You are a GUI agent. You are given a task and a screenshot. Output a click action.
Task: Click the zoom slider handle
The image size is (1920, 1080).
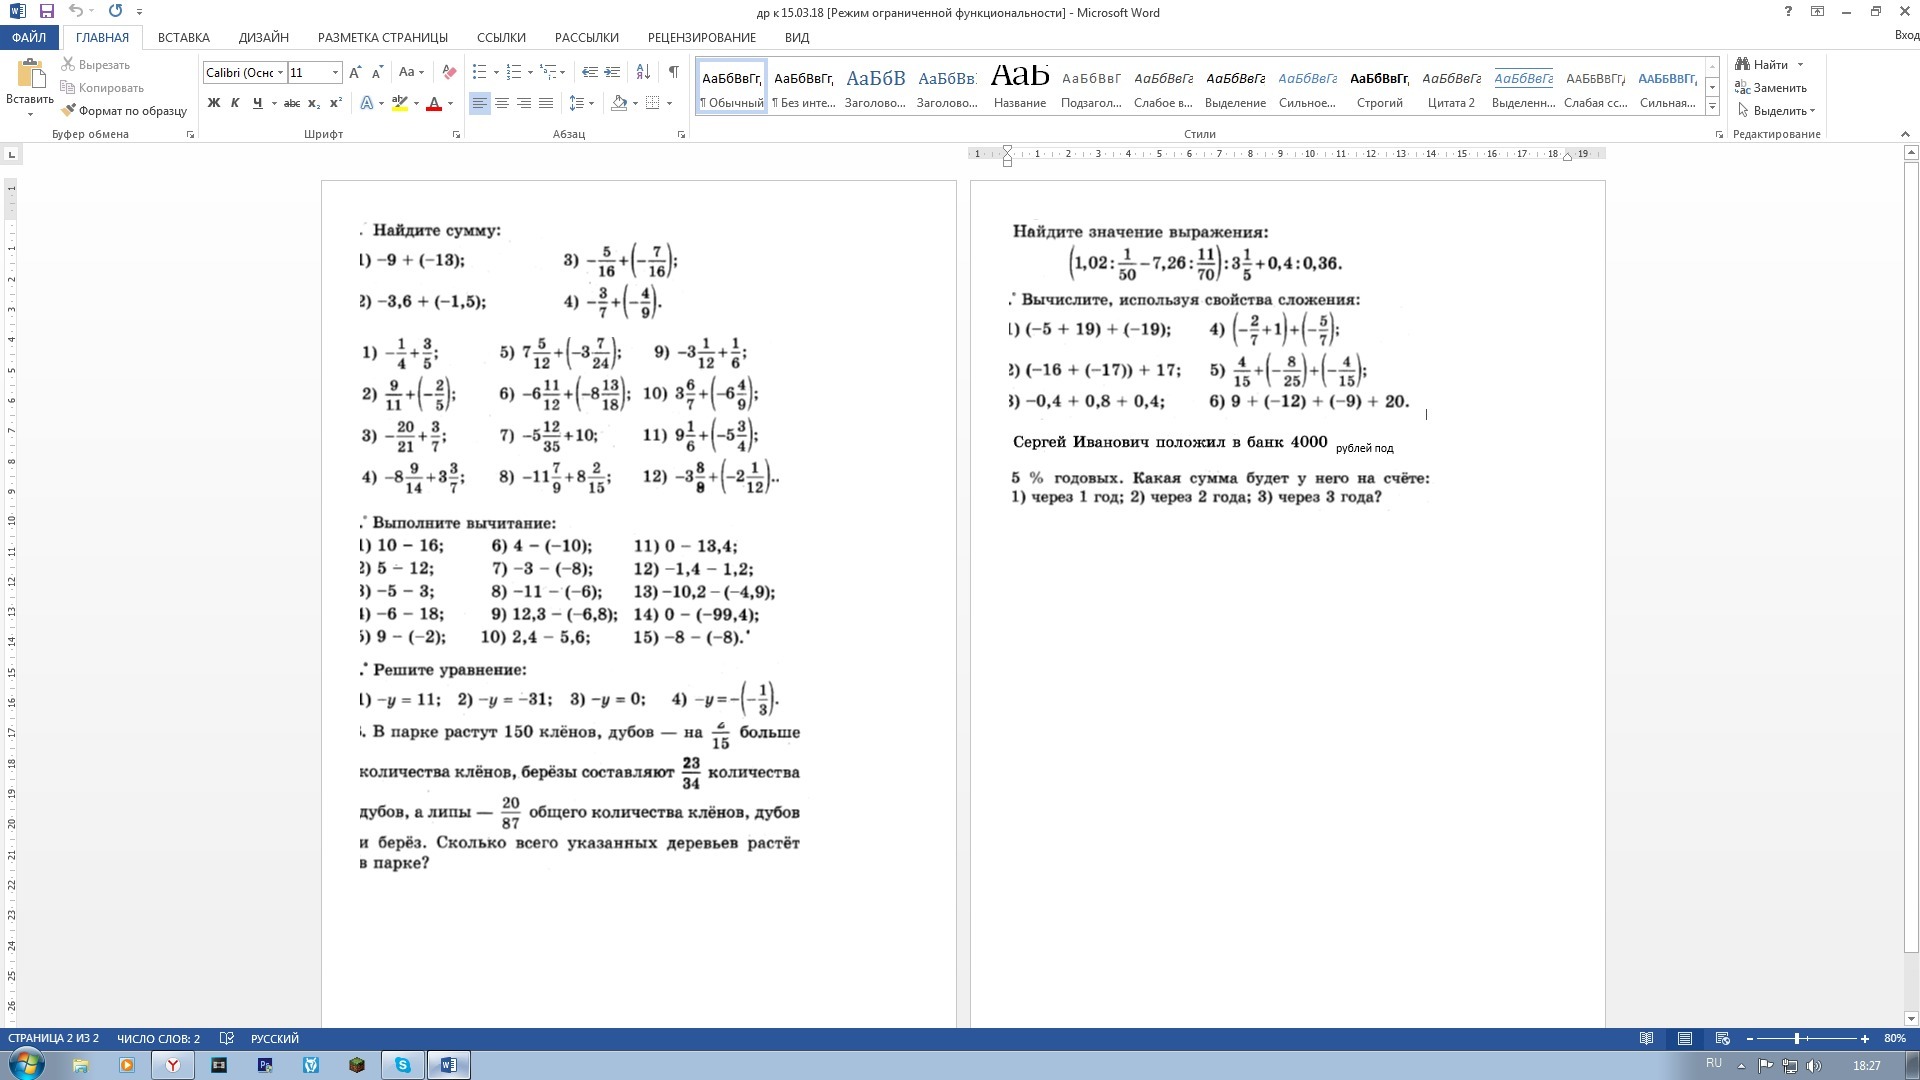[1797, 1039]
